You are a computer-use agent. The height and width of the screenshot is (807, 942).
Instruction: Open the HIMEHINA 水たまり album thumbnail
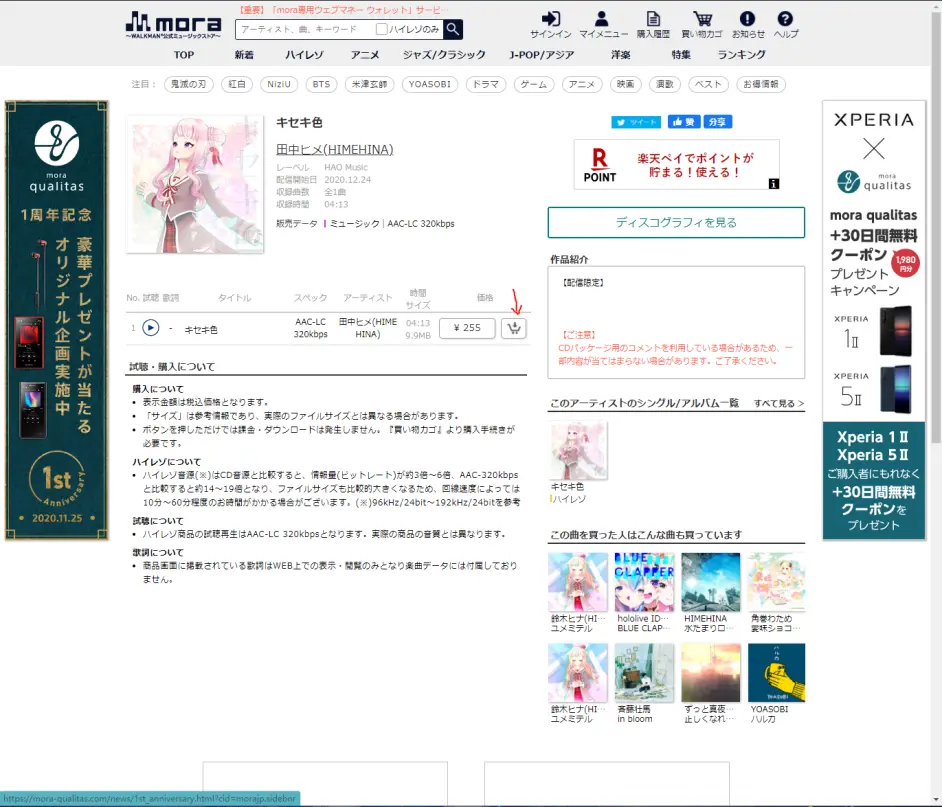711,582
